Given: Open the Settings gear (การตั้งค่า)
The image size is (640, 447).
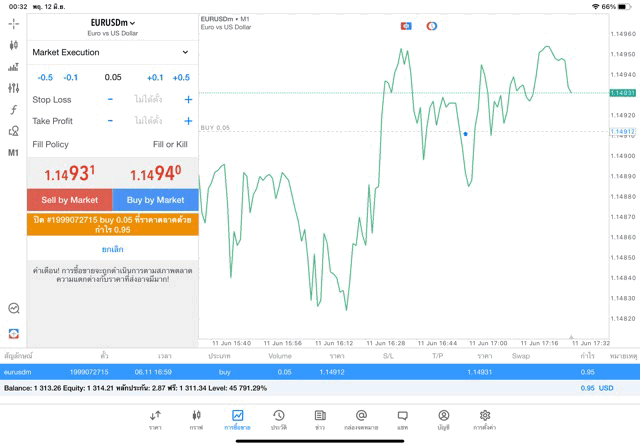Looking at the screenshot, I should pos(484,419).
